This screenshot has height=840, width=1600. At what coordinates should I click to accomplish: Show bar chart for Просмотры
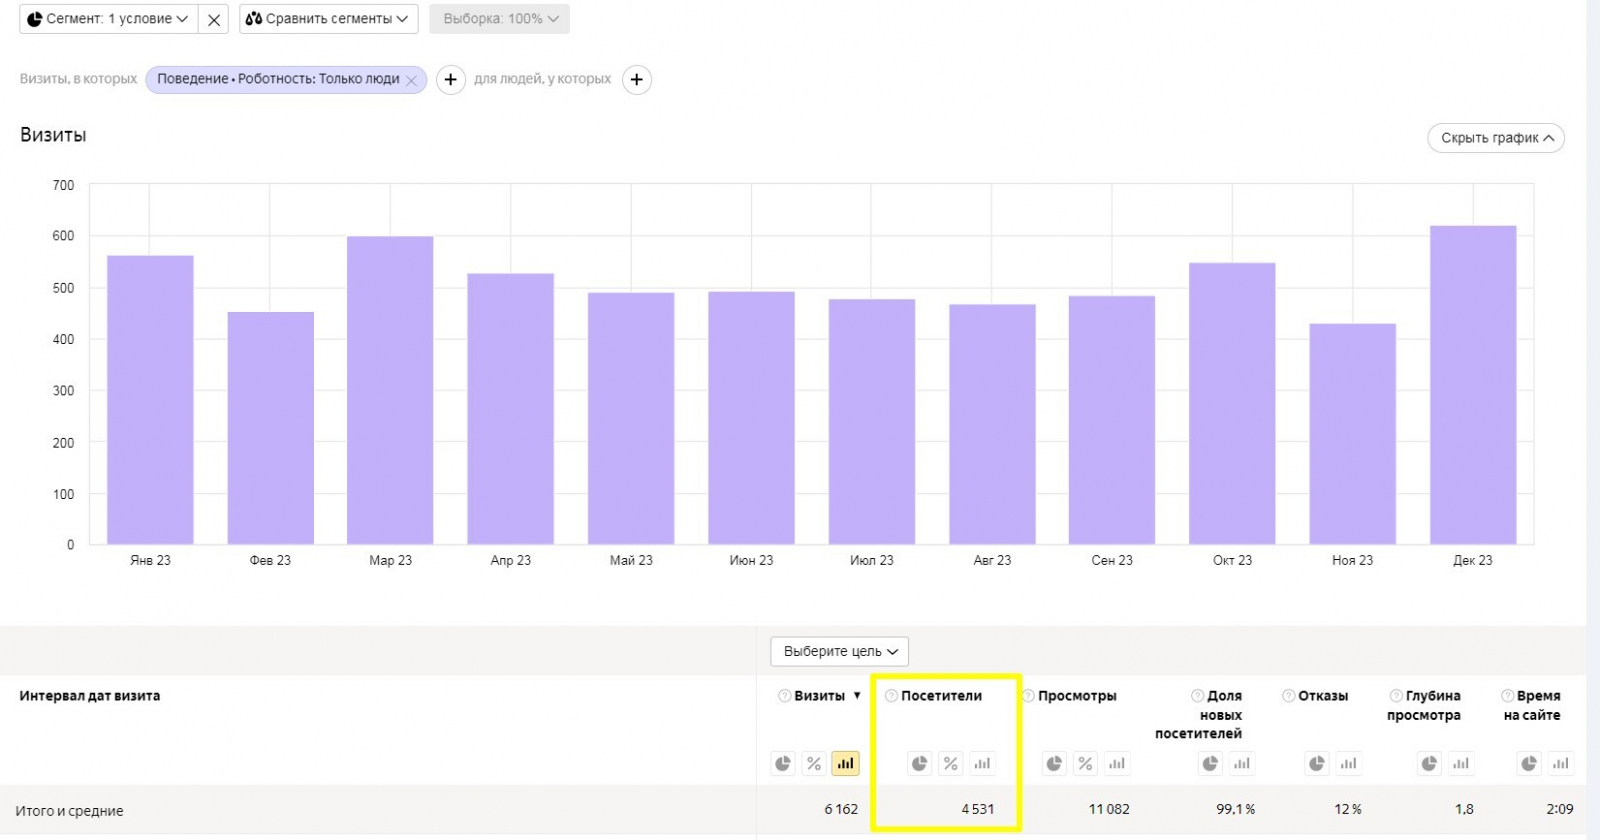coord(1117,764)
